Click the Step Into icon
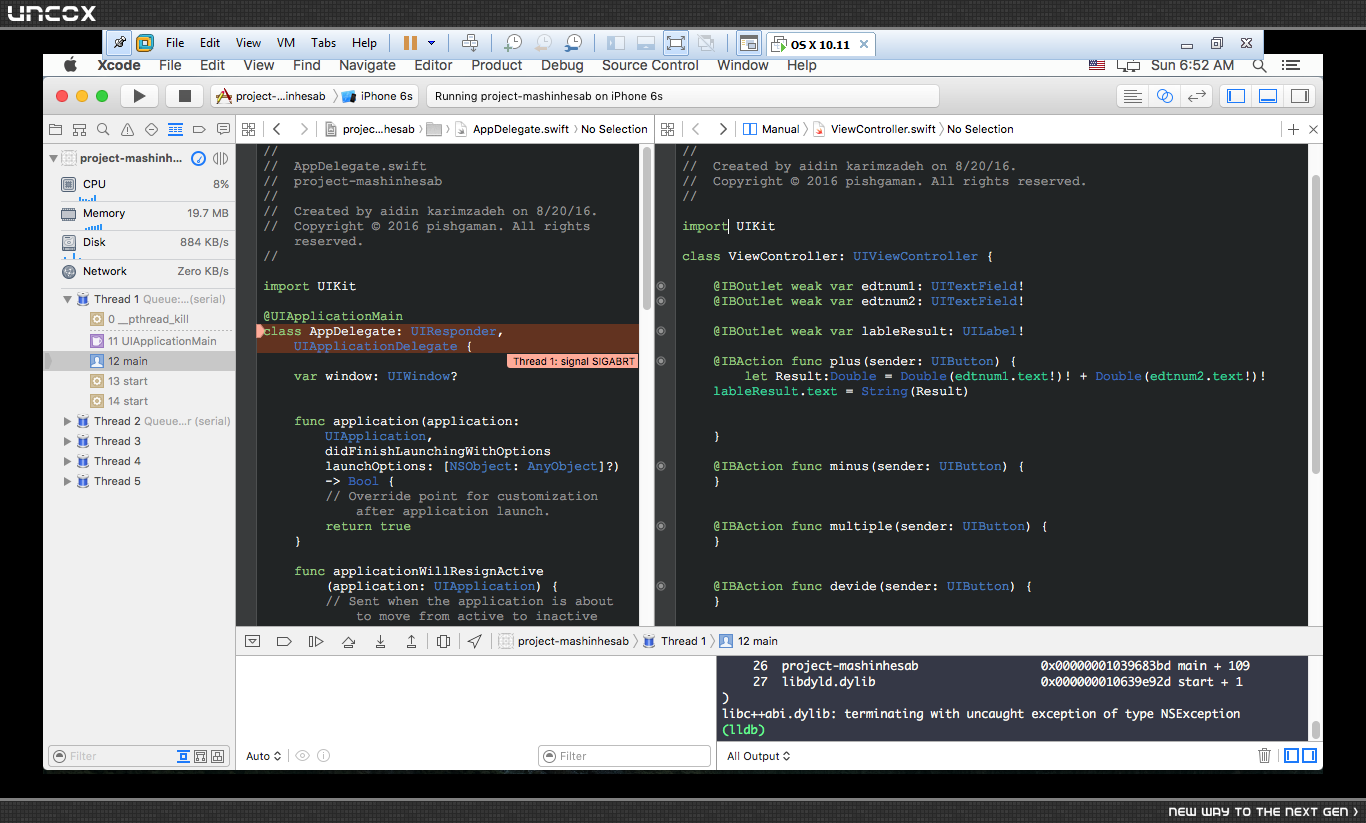Viewport: 1366px width, 823px height. tap(380, 641)
